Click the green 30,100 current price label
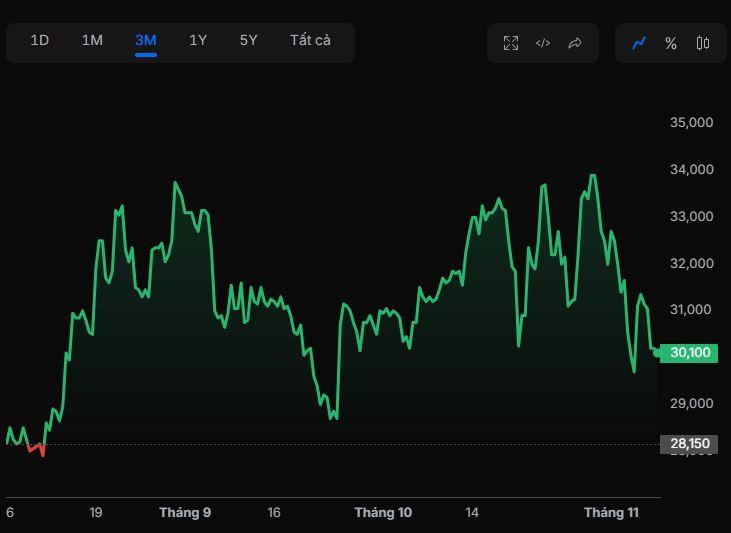Image resolution: width=731 pixels, height=533 pixels. pyautogui.click(x=690, y=352)
